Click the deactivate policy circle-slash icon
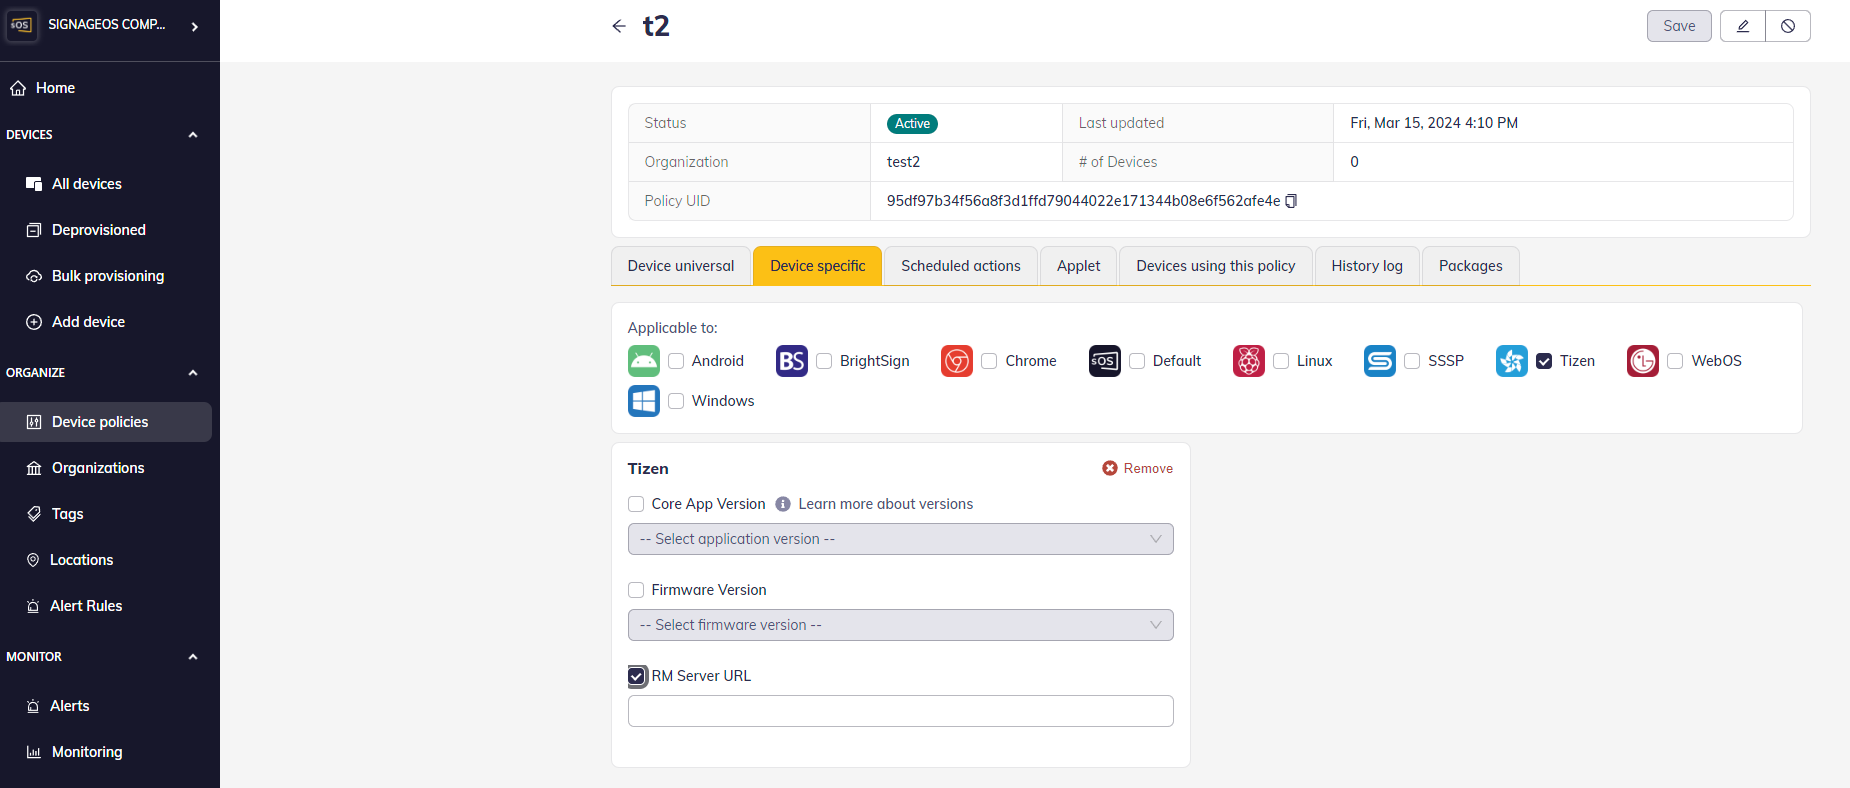 pos(1788,26)
